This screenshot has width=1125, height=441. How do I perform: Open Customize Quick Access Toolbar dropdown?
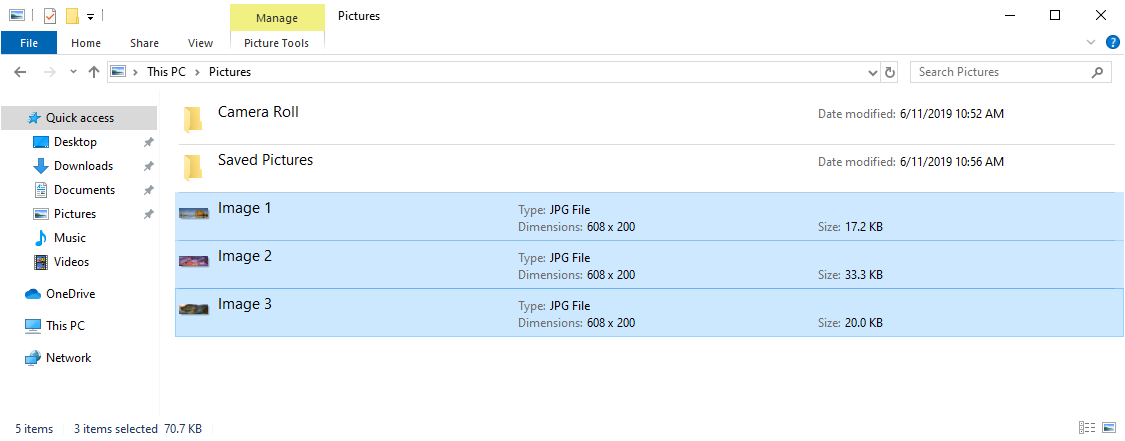click(90, 16)
